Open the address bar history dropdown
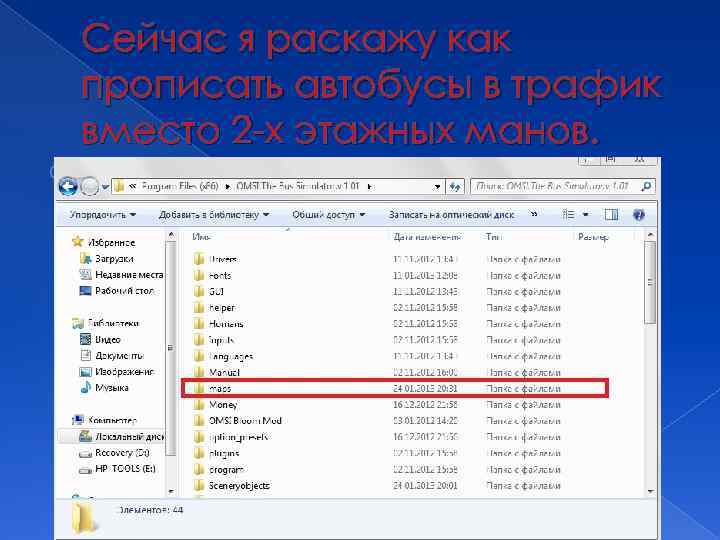Viewport: 720px width, 540px height. pos(437,187)
